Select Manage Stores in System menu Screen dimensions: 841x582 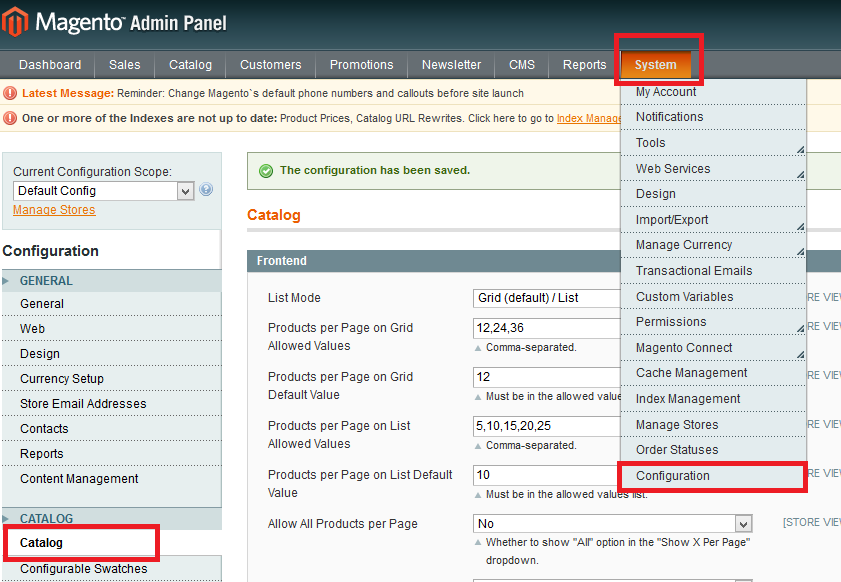tap(713, 424)
